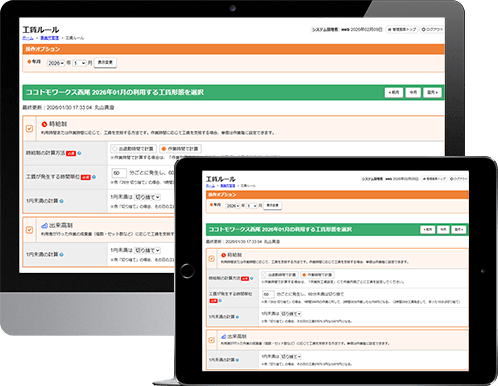The width and height of the screenshot is (498, 386).
Task: Go to 前月 on the tablet
Action: 428,230
